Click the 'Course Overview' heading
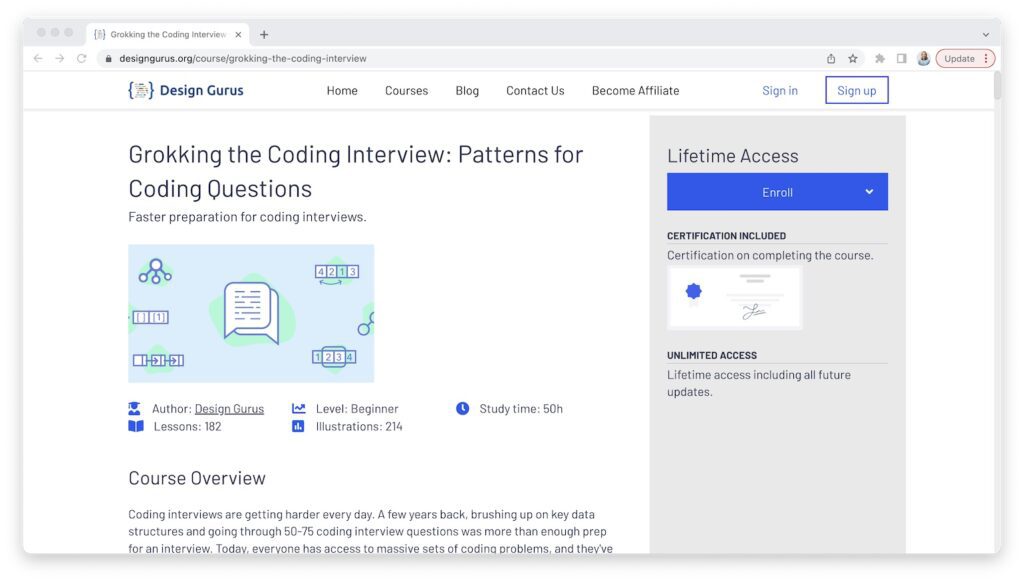 (197, 477)
